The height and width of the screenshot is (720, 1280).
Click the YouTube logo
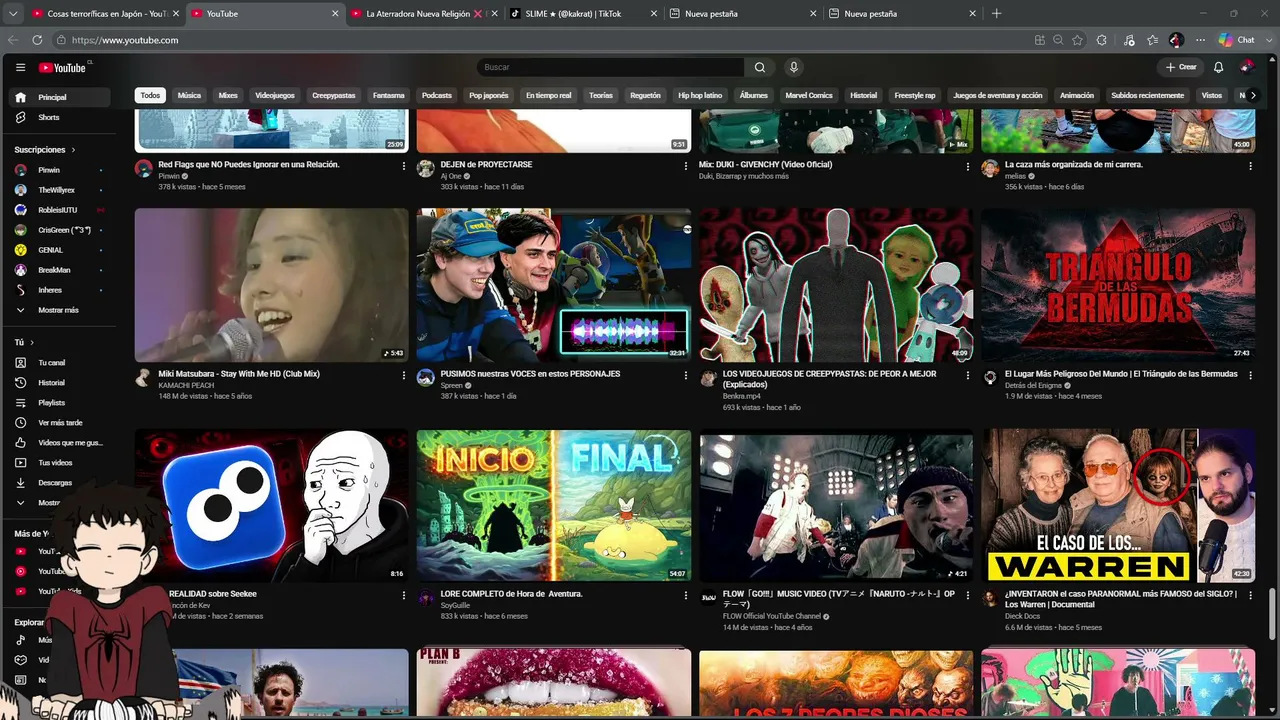coord(63,67)
